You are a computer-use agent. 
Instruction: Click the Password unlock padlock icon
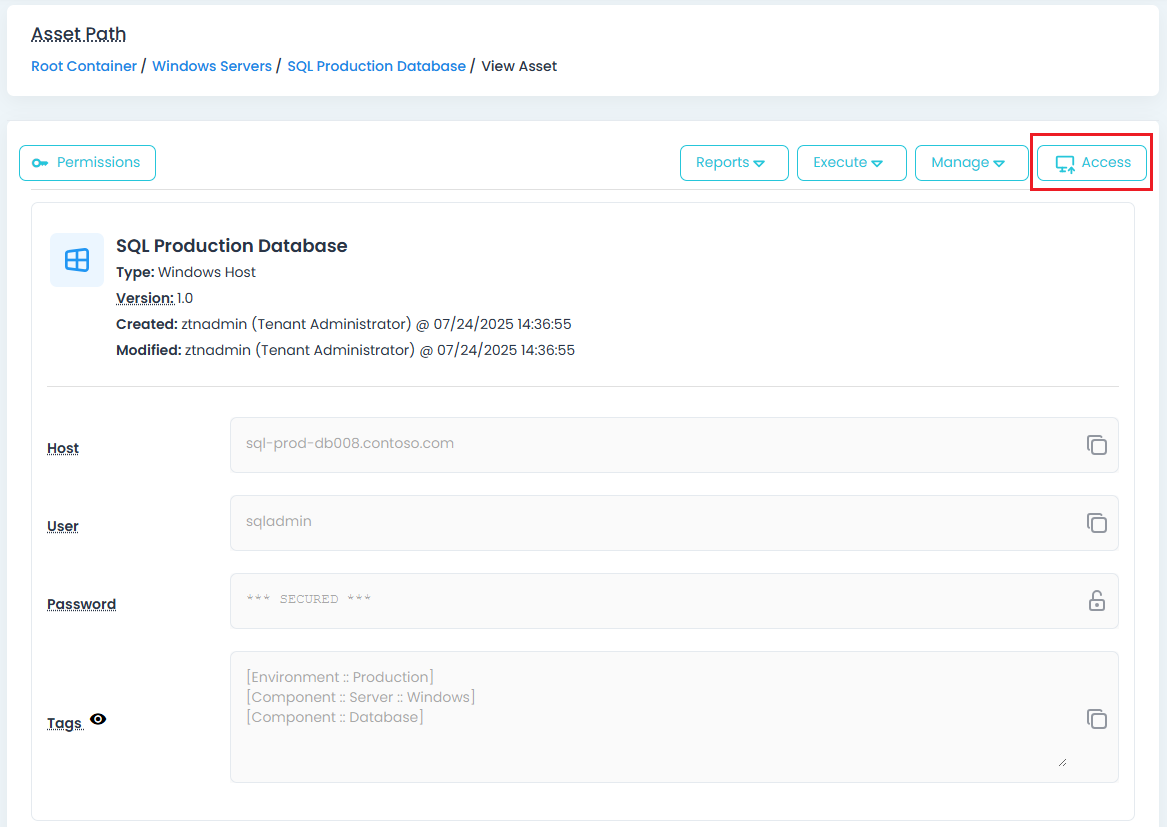click(x=1096, y=601)
